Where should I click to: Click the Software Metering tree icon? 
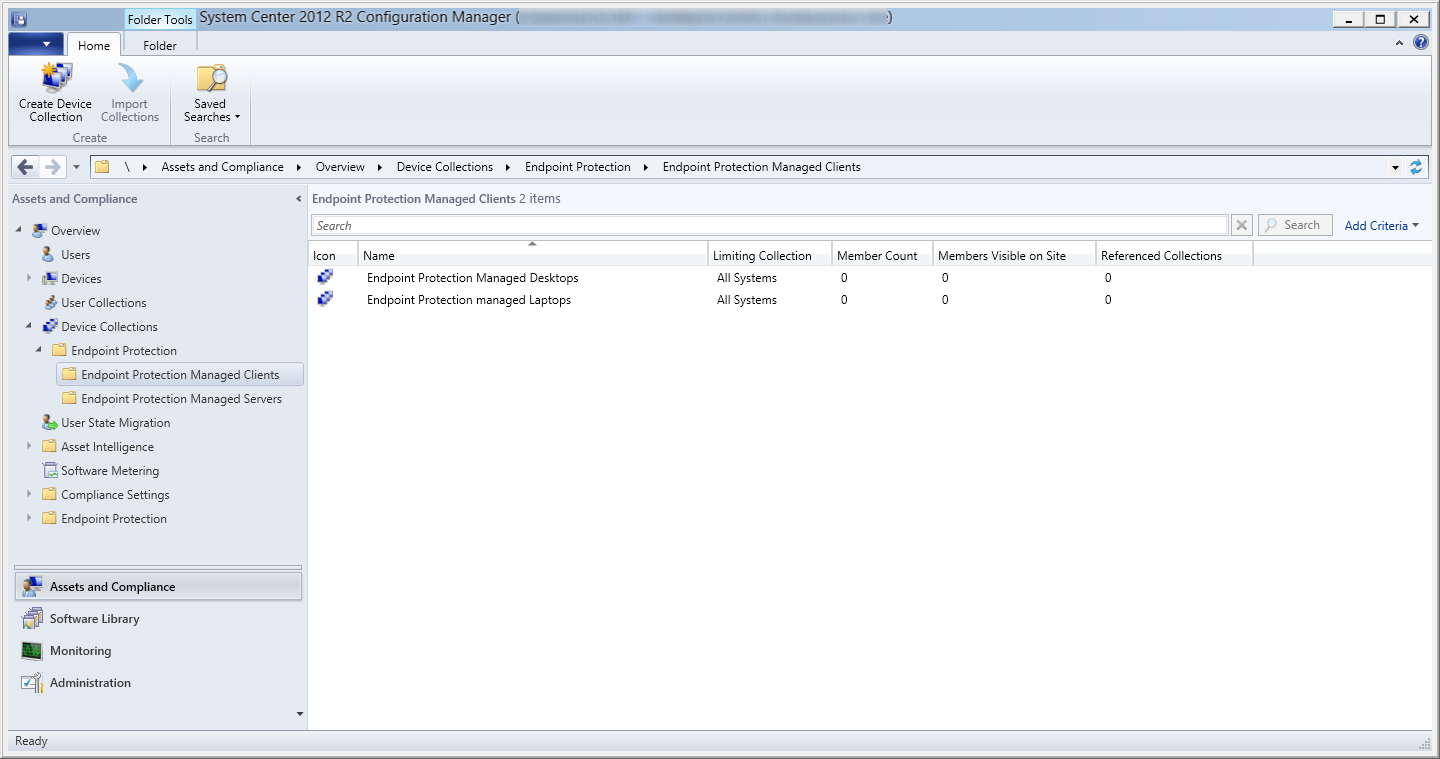(50, 471)
